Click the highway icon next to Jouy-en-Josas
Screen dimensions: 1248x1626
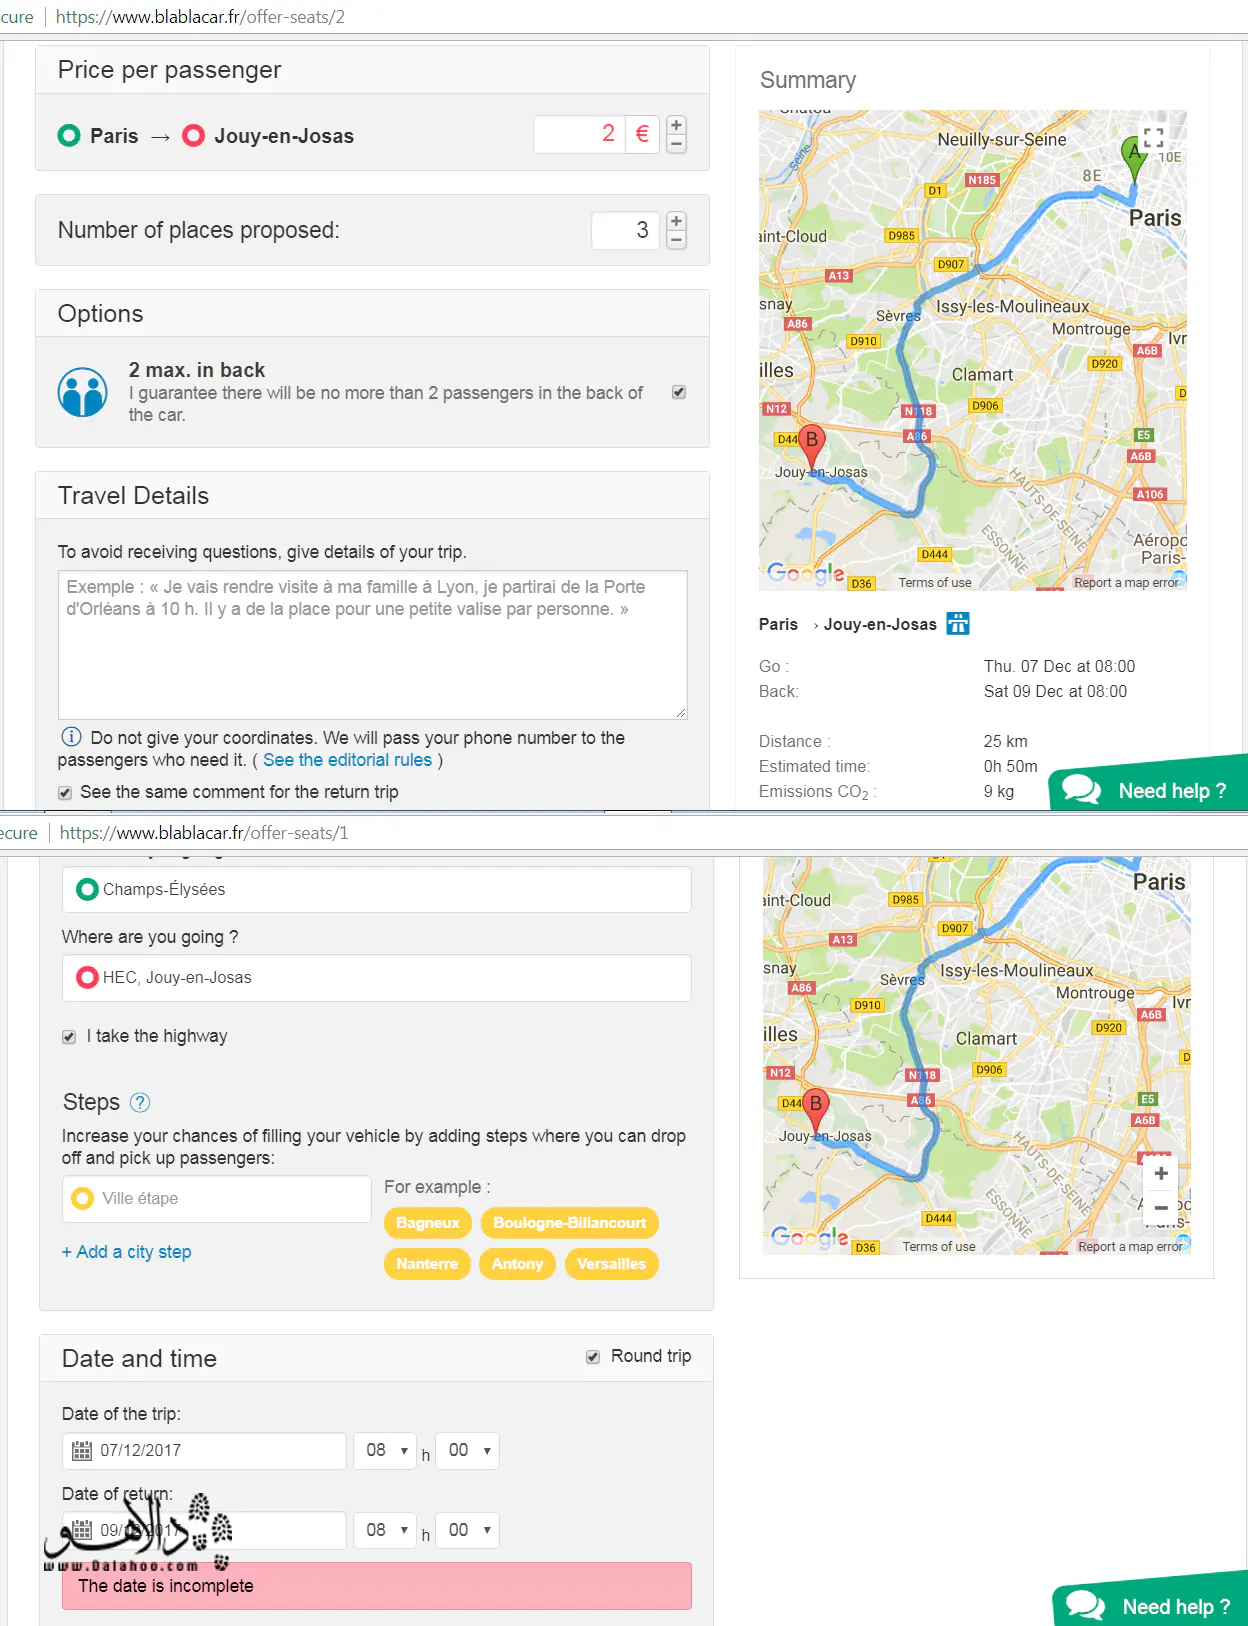pyautogui.click(x=958, y=624)
